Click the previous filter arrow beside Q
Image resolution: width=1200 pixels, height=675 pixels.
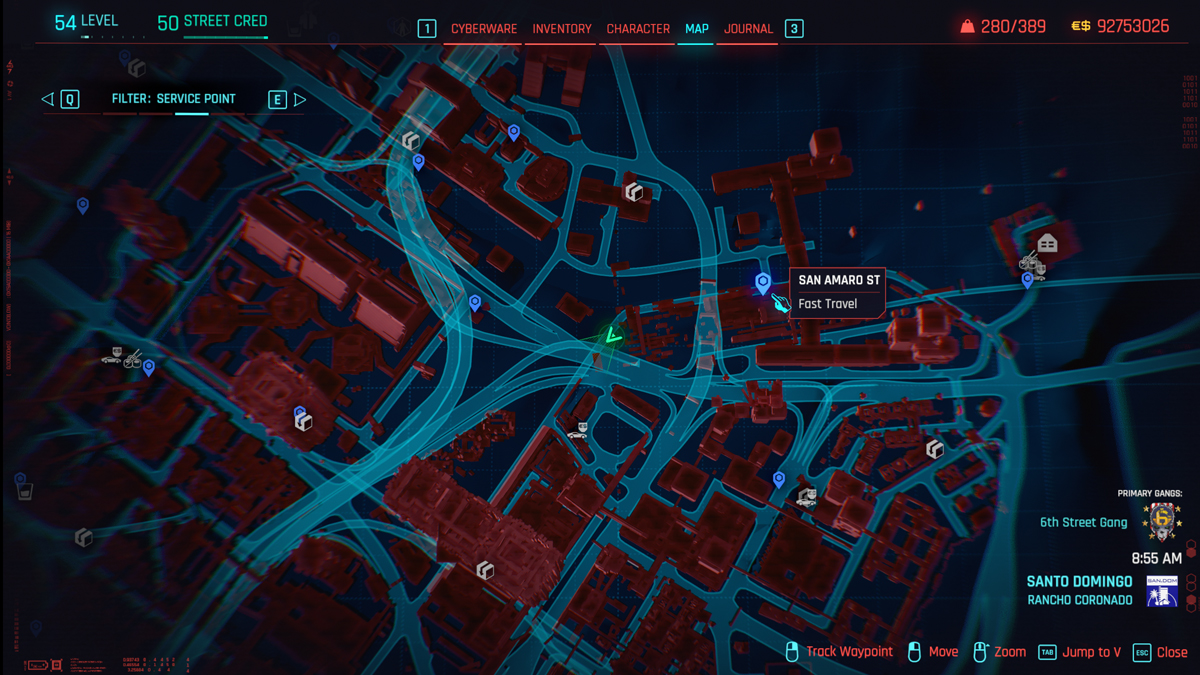pos(46,99)
